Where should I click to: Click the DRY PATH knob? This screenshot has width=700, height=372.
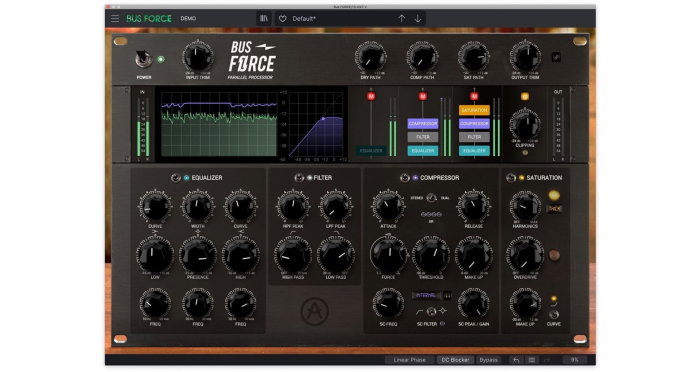click(371, 57)
